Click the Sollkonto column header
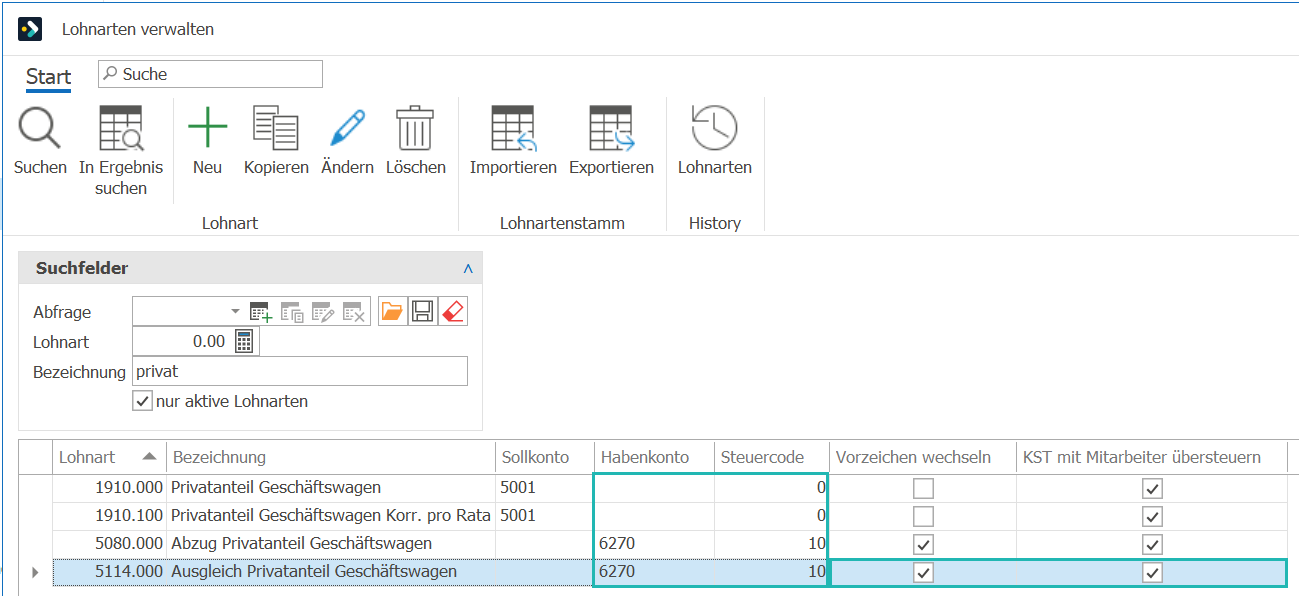 tap(545, 457)
